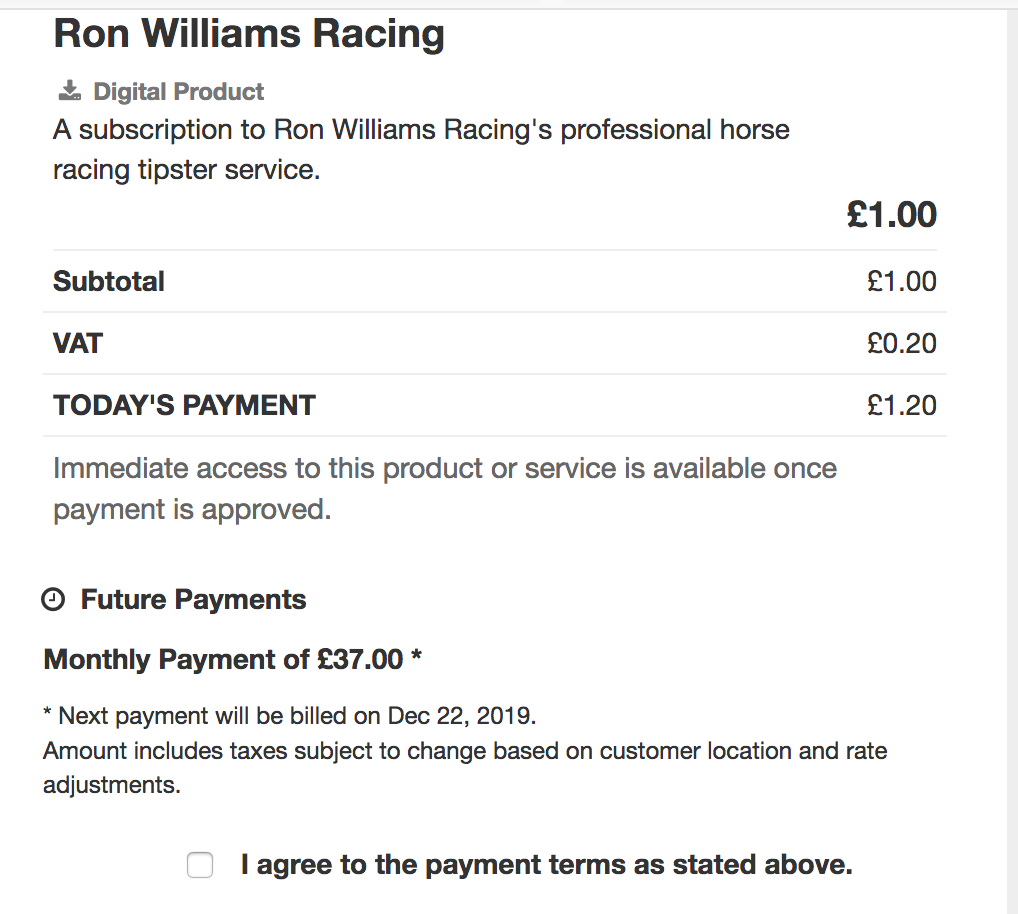1018x914 pixels.
Task: Click the Monthly Payment of £37.00 text
Action: tap(223, 660)
